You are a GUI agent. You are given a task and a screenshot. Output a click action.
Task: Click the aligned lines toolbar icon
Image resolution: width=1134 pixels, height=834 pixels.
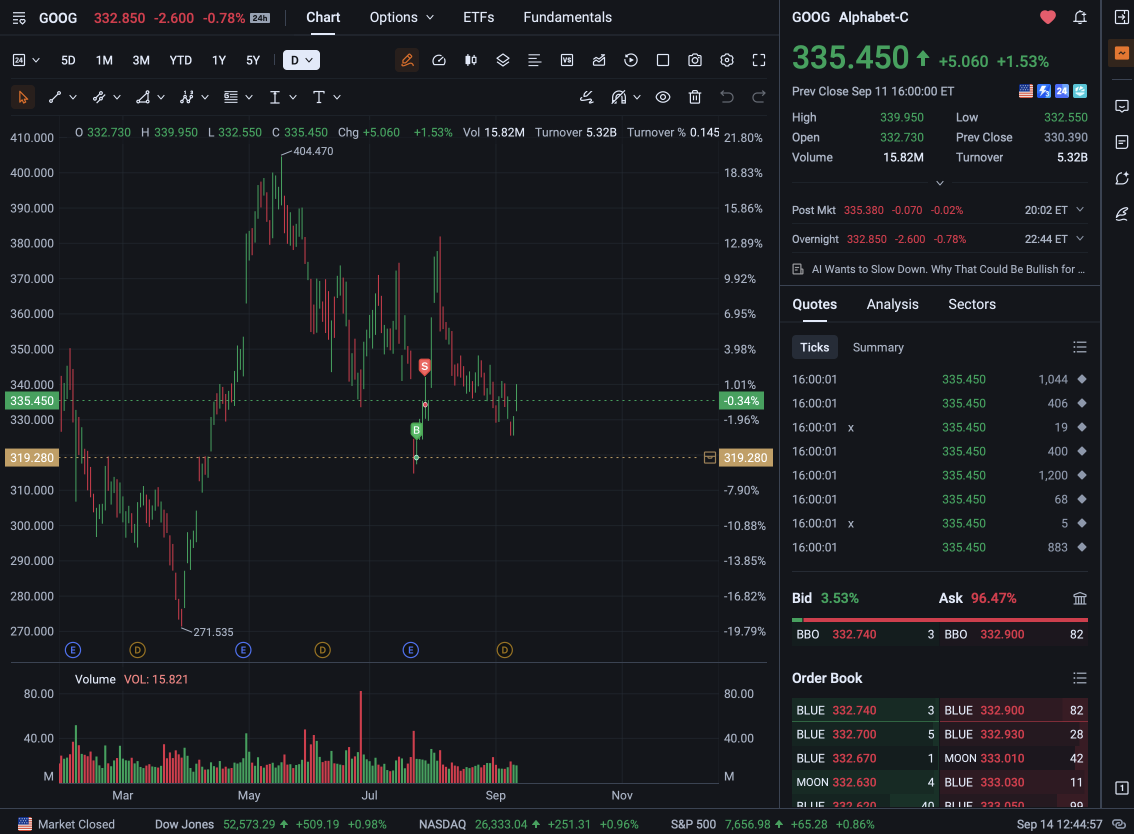click(534, 60)
